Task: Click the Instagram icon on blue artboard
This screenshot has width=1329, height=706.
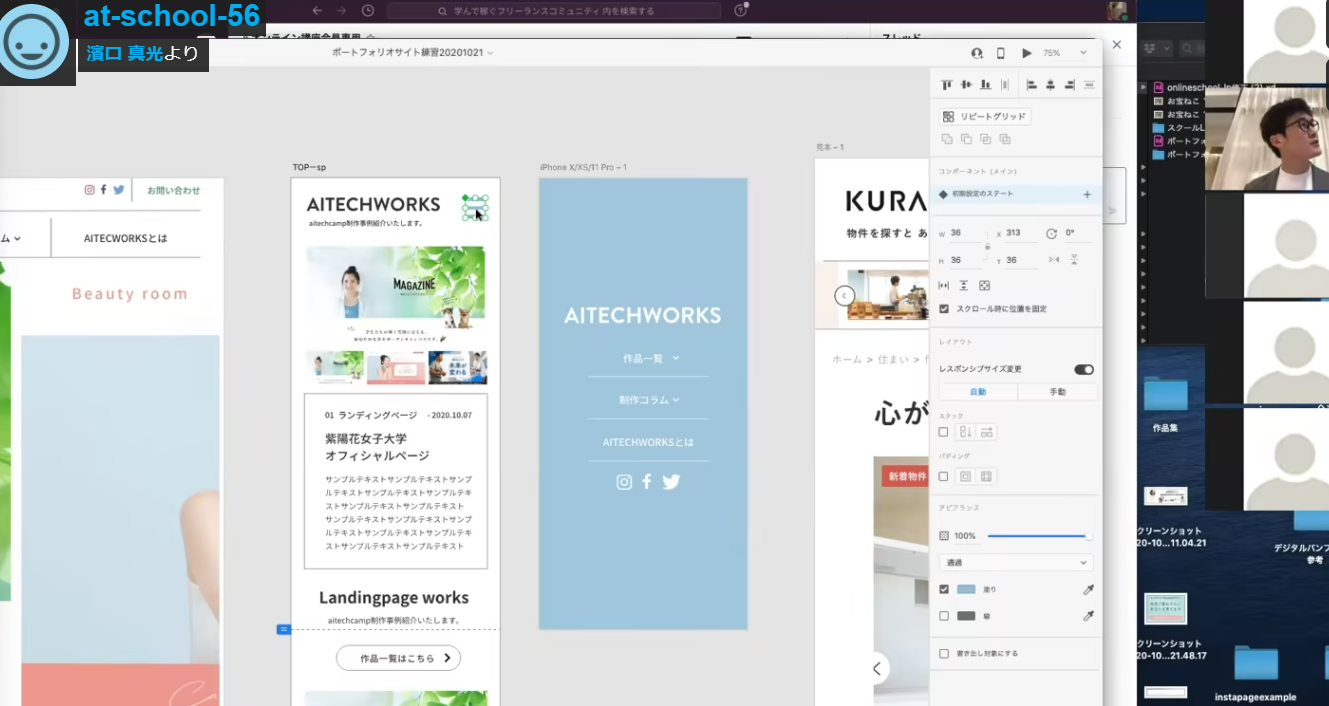Action: (624, 482)
